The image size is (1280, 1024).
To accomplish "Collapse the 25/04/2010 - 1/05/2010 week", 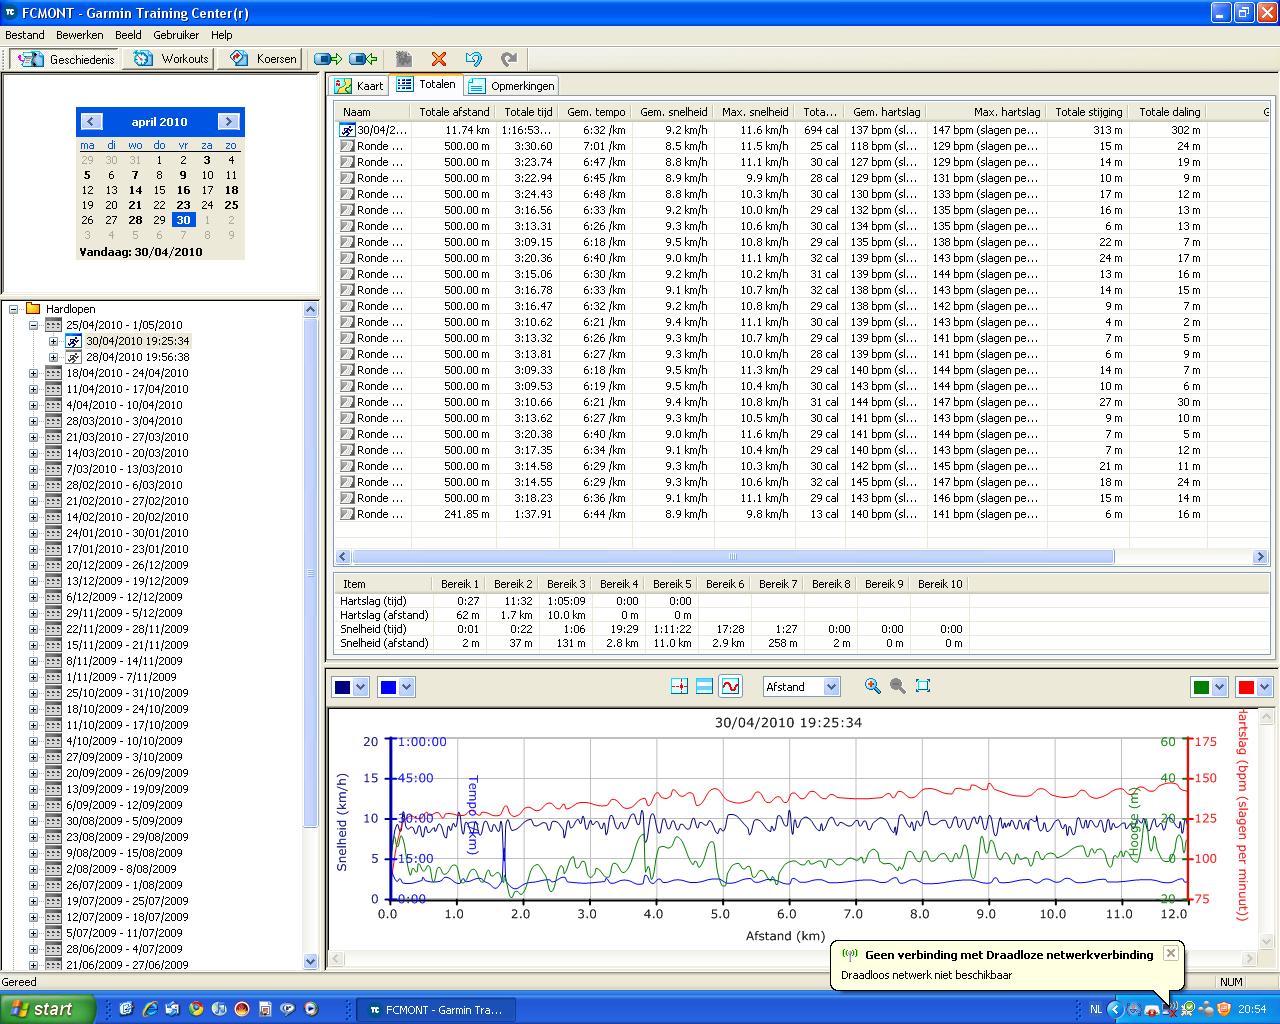I will pyautogui.click(x=33, y=325).
